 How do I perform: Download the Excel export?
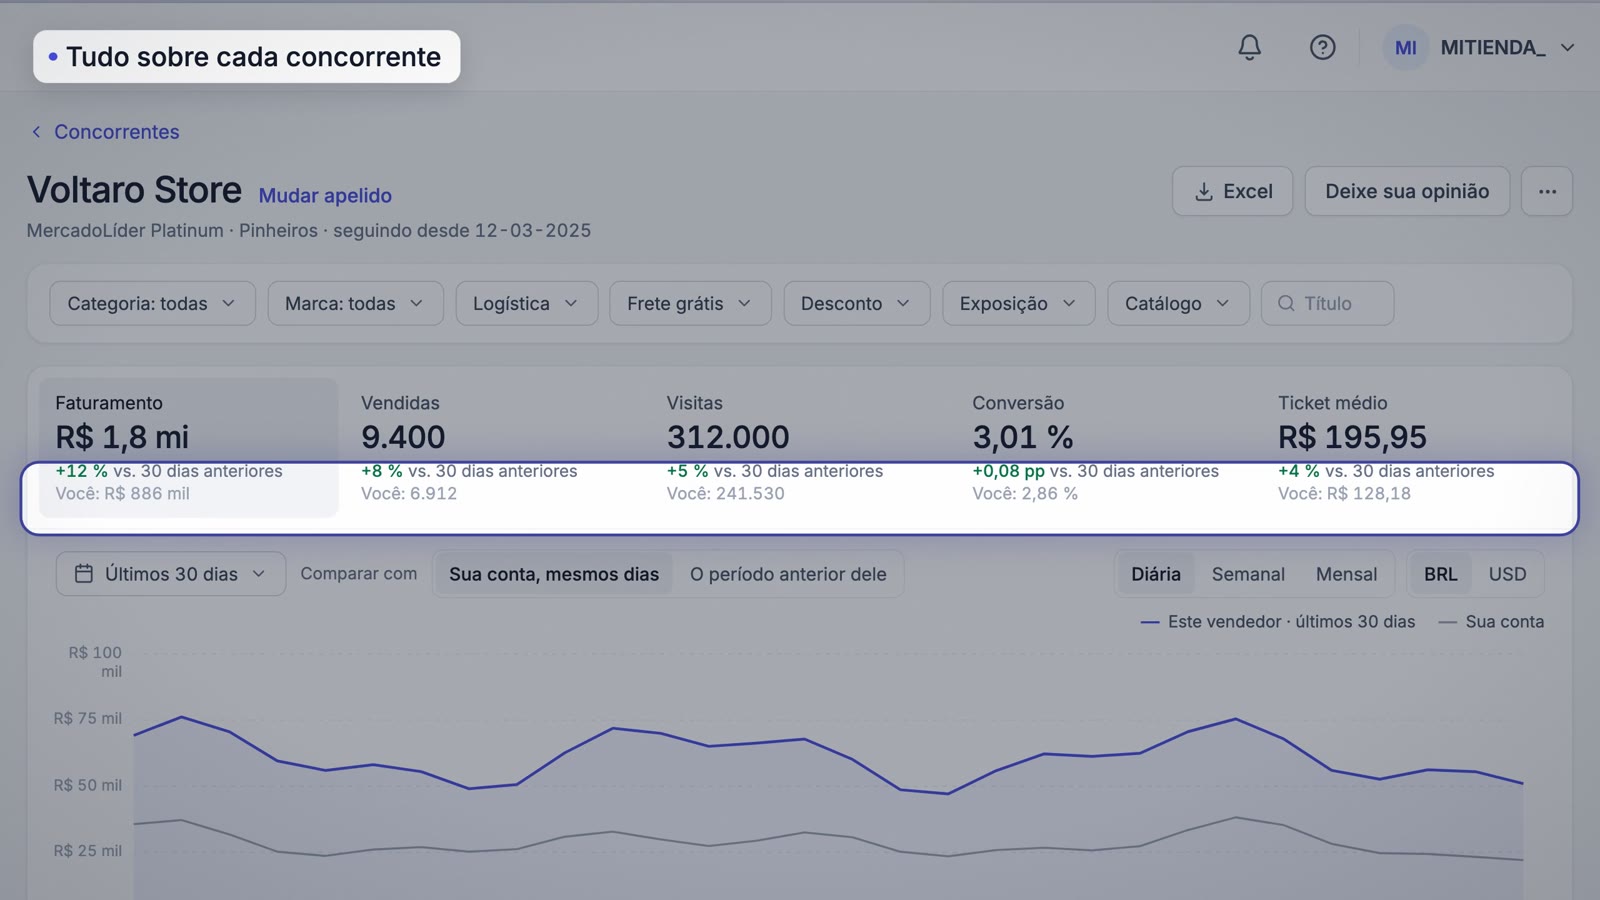[1232, 191]
